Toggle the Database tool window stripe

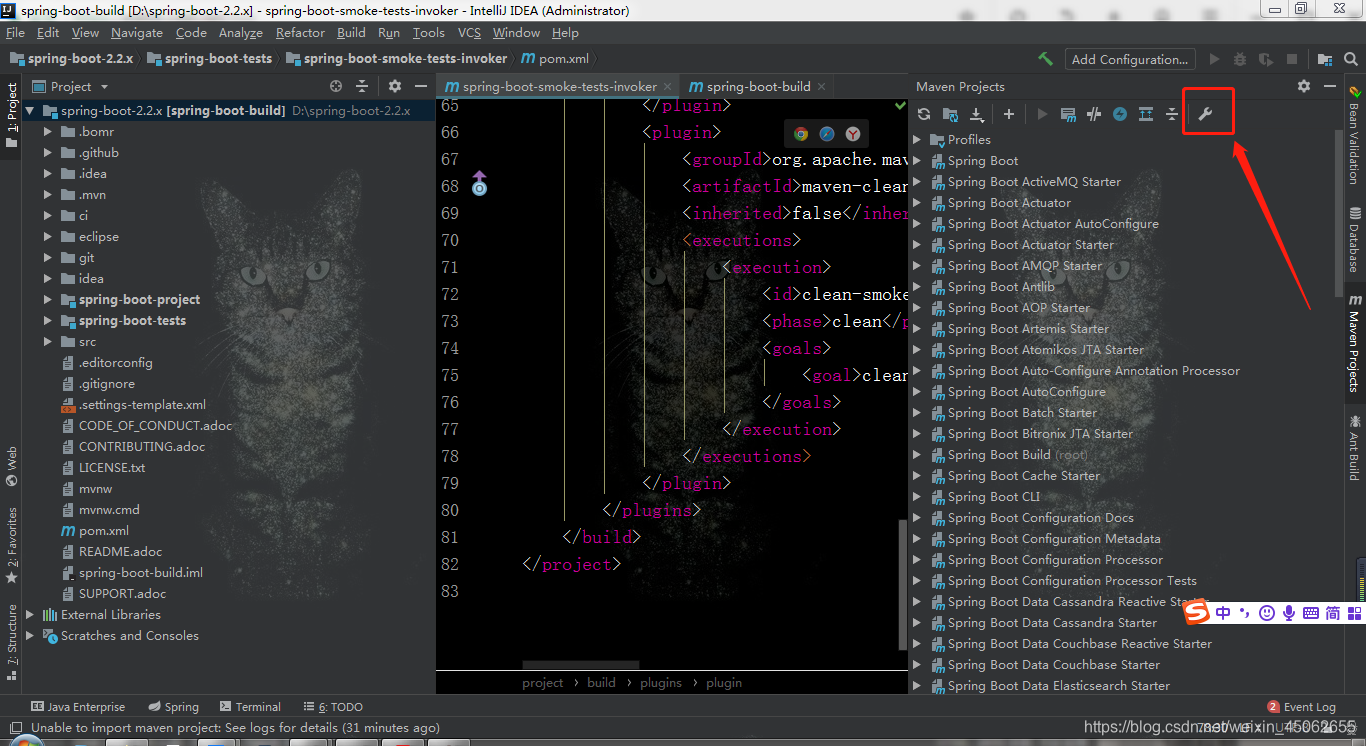pos(1354,240)
